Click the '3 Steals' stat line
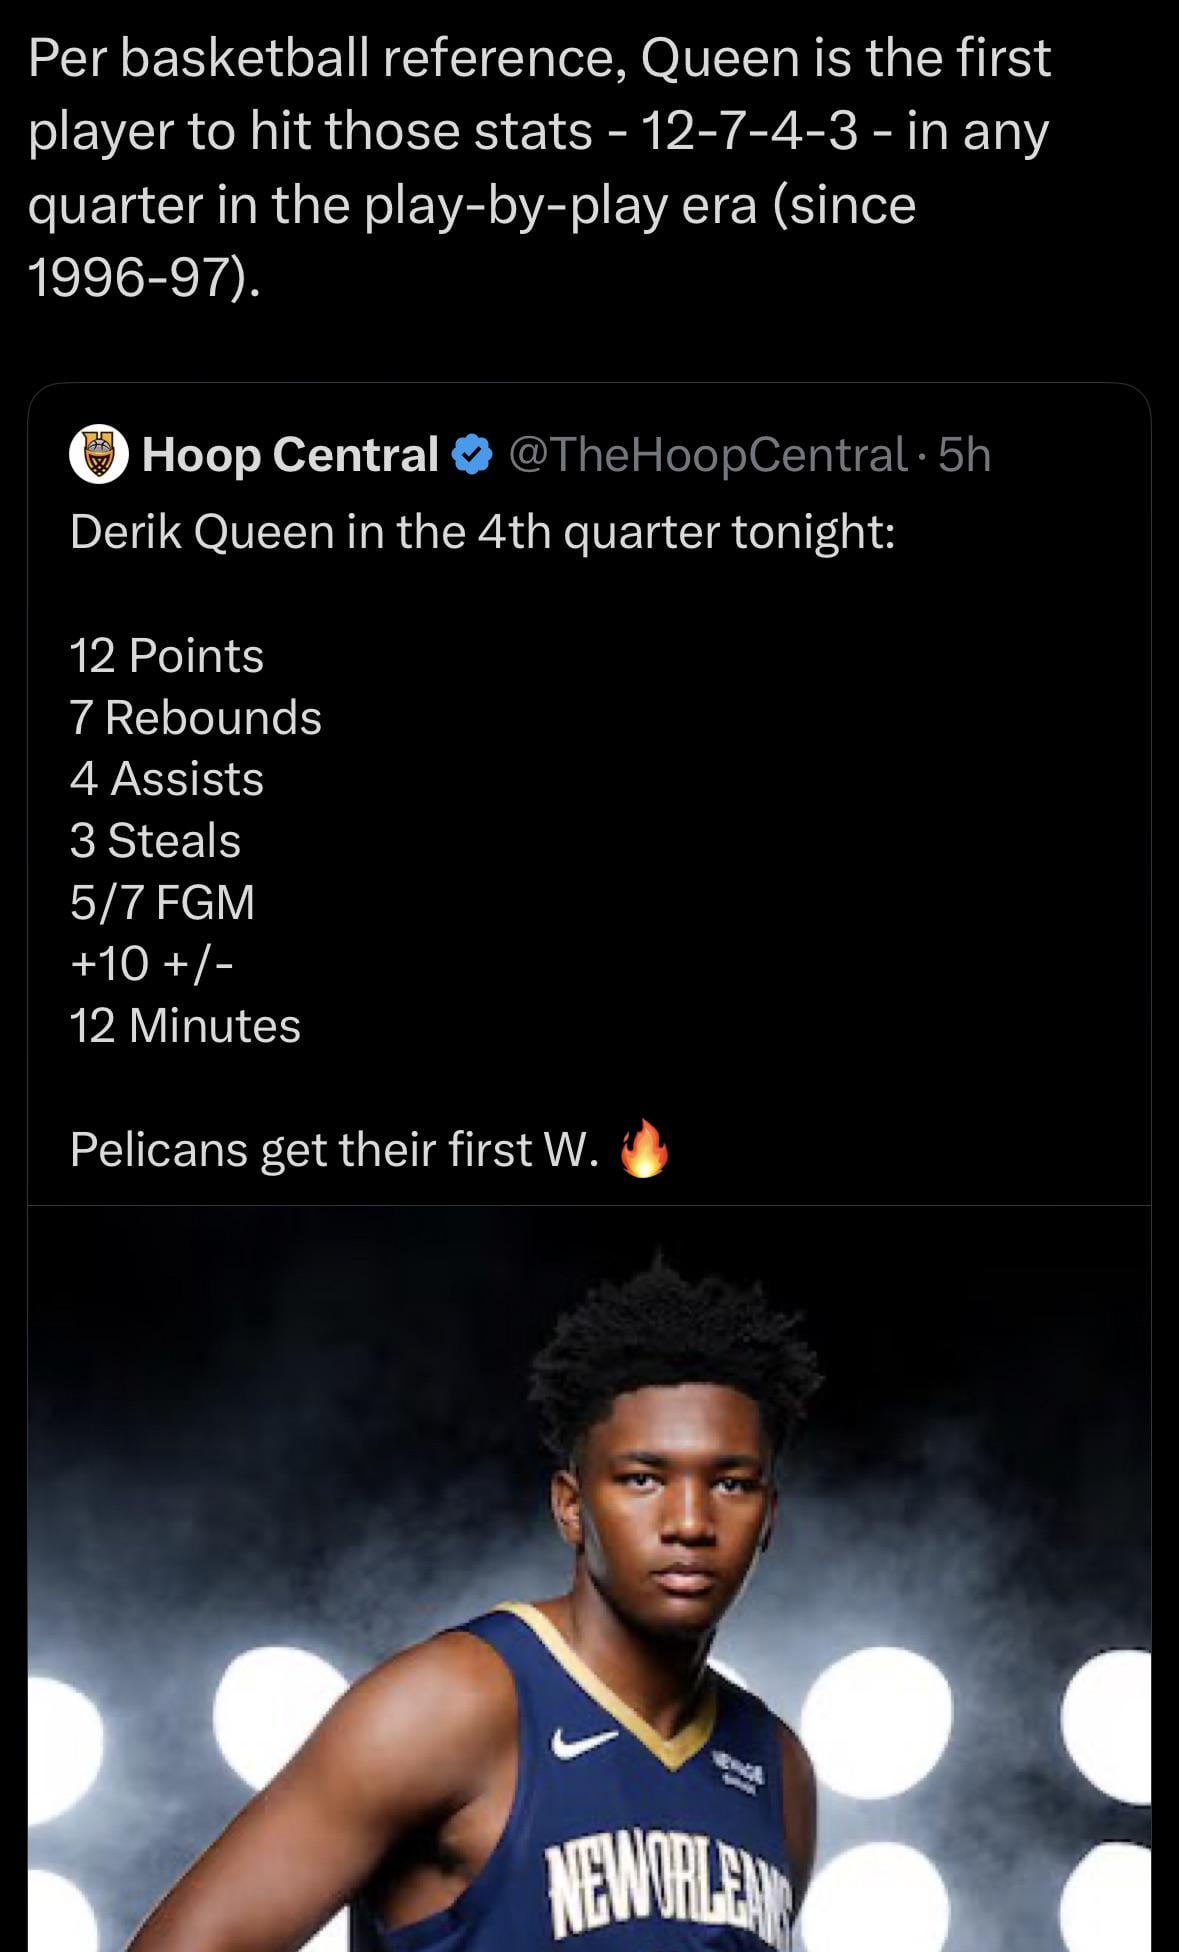Image resolution: width=1179 pixels, height=1952 pixels. [x=155, y=841]
